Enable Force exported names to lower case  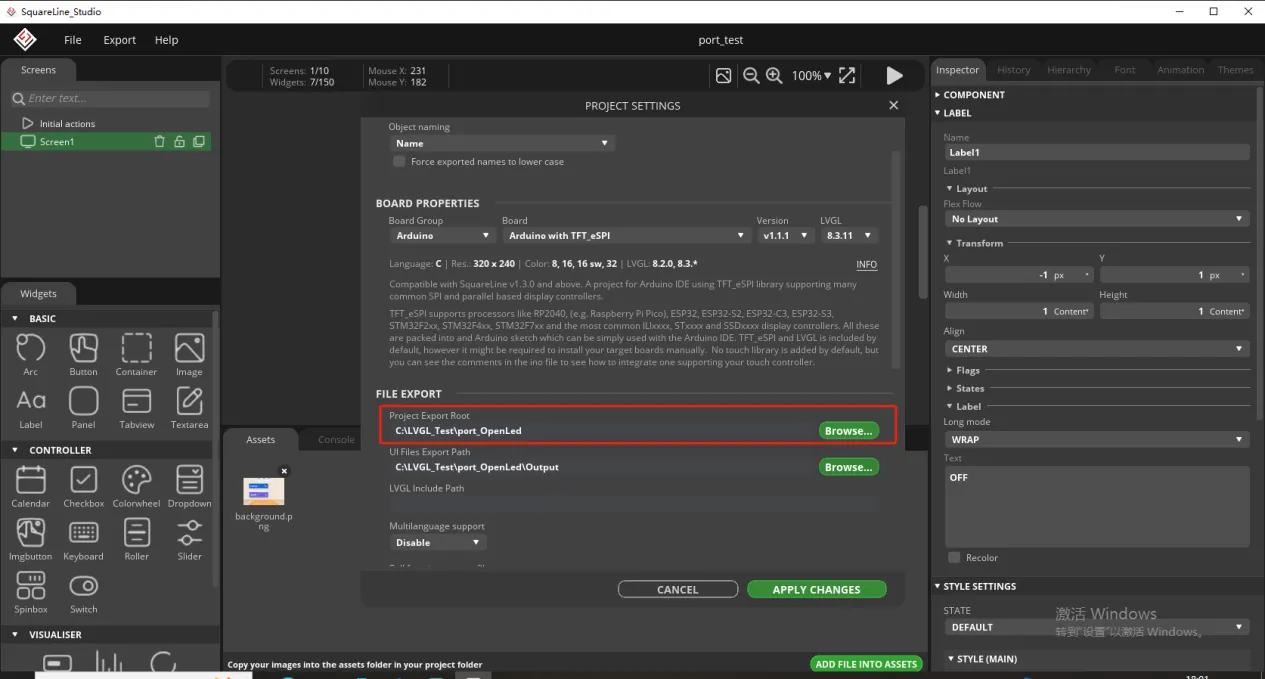399,161
